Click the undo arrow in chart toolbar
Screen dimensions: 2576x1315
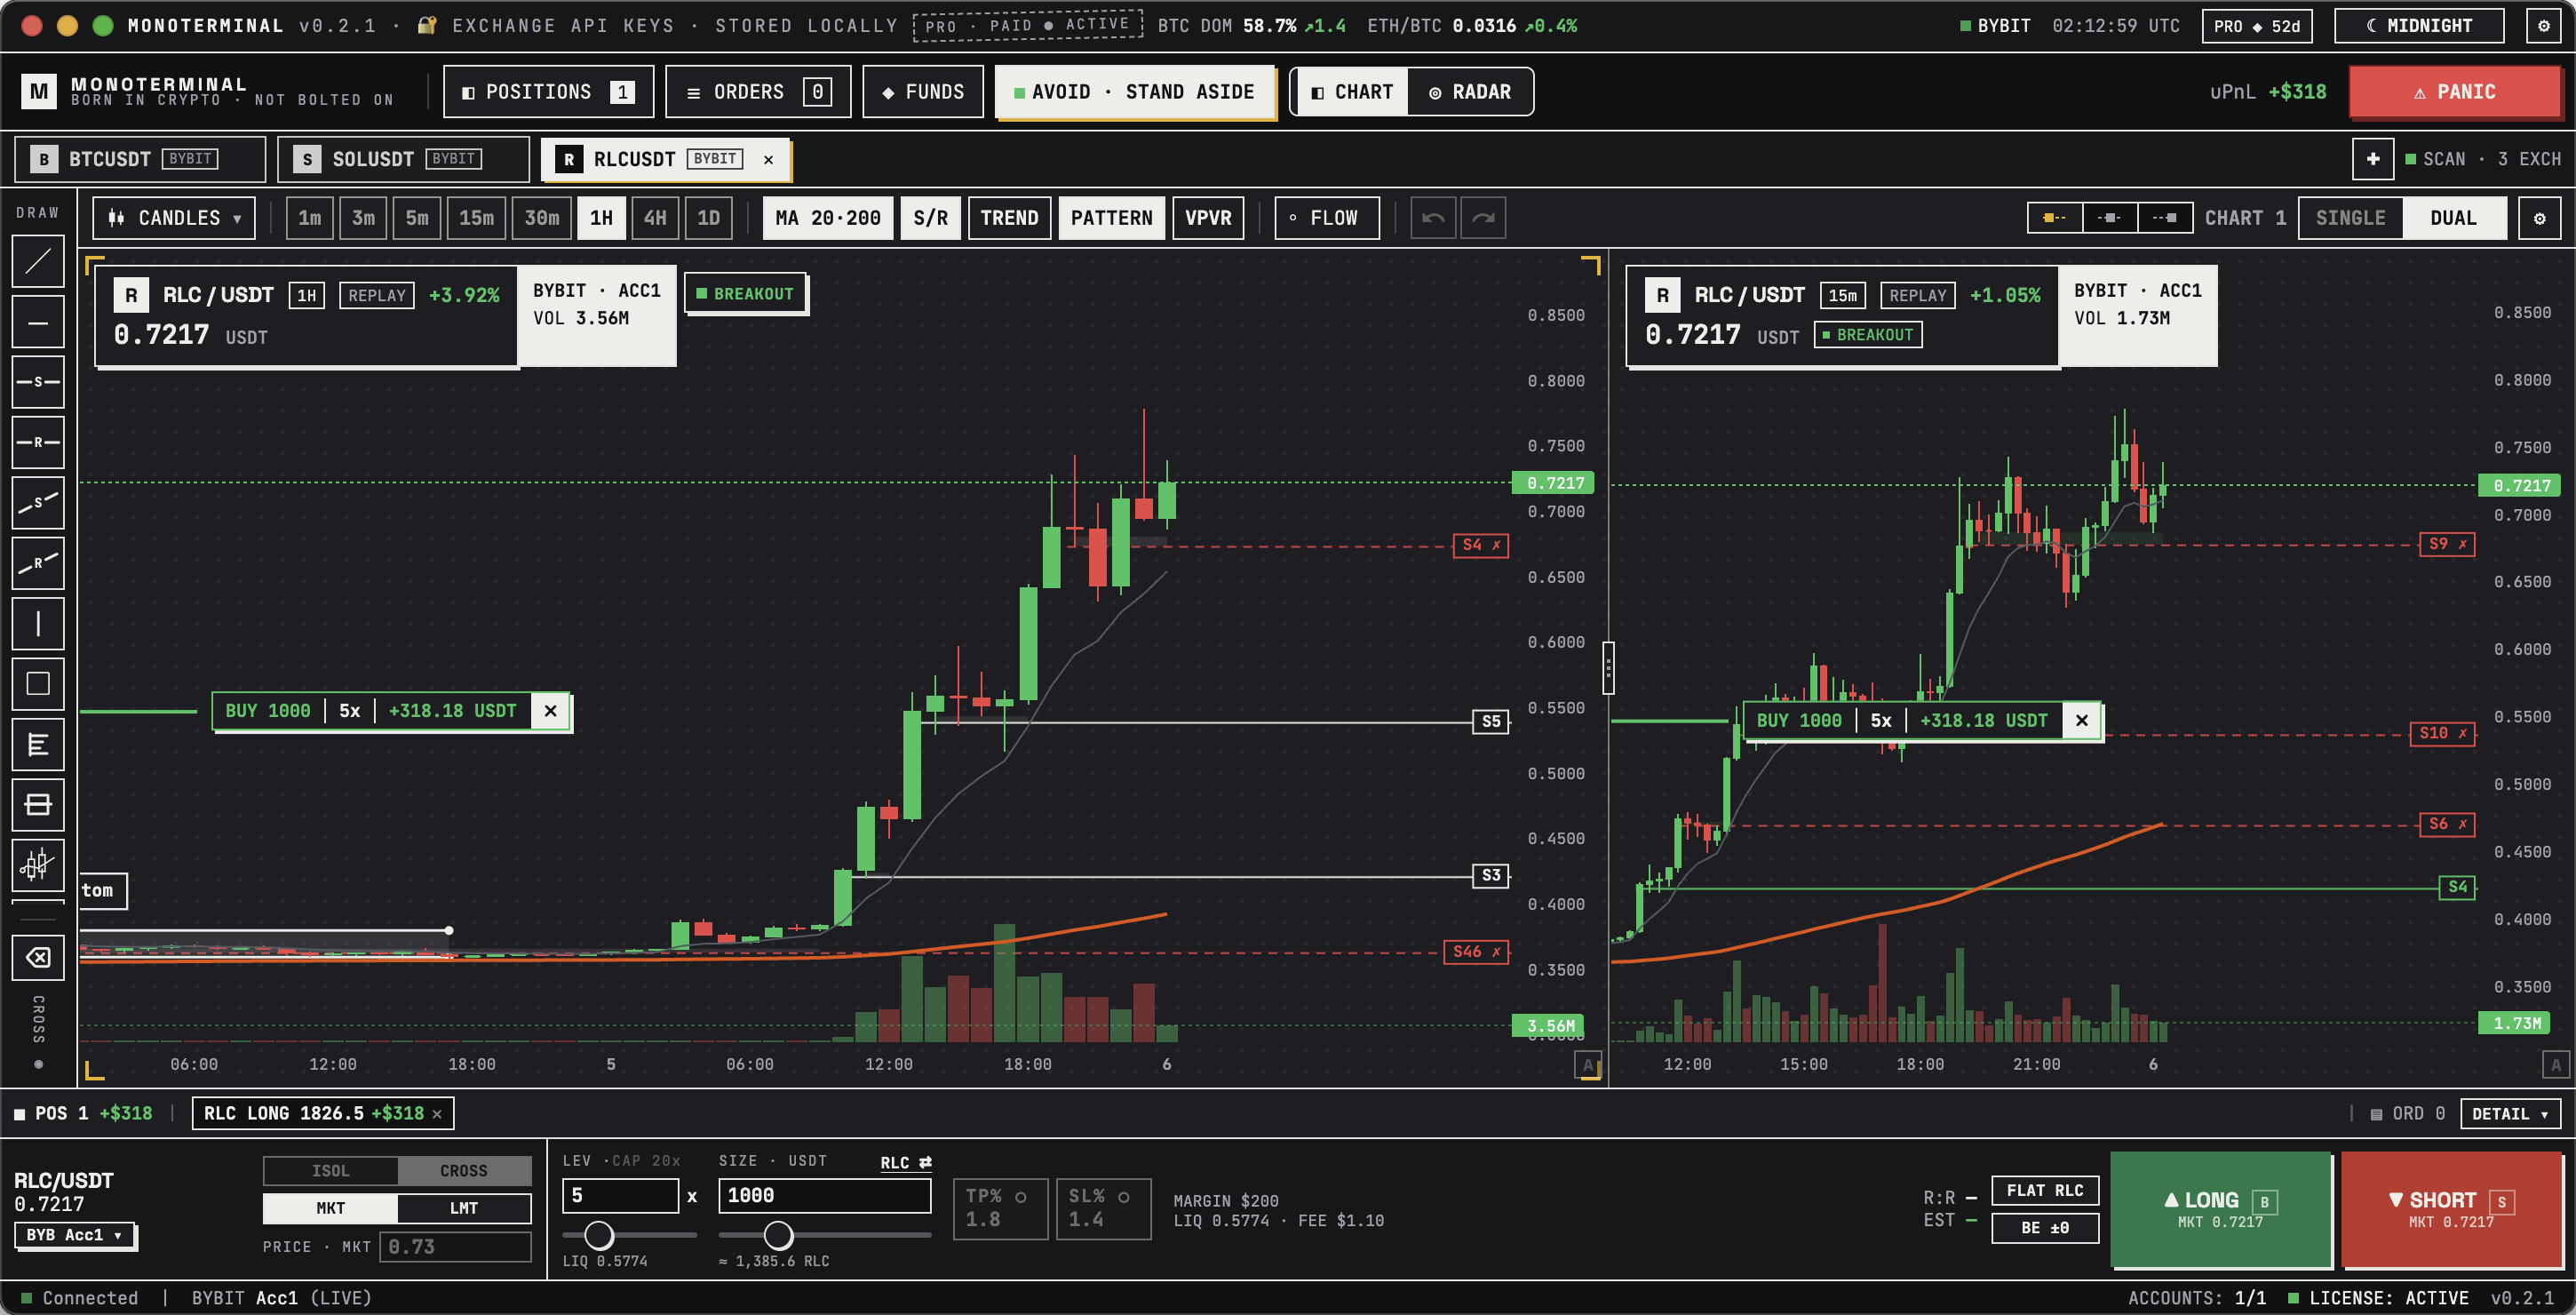(x=1433, y=218)
